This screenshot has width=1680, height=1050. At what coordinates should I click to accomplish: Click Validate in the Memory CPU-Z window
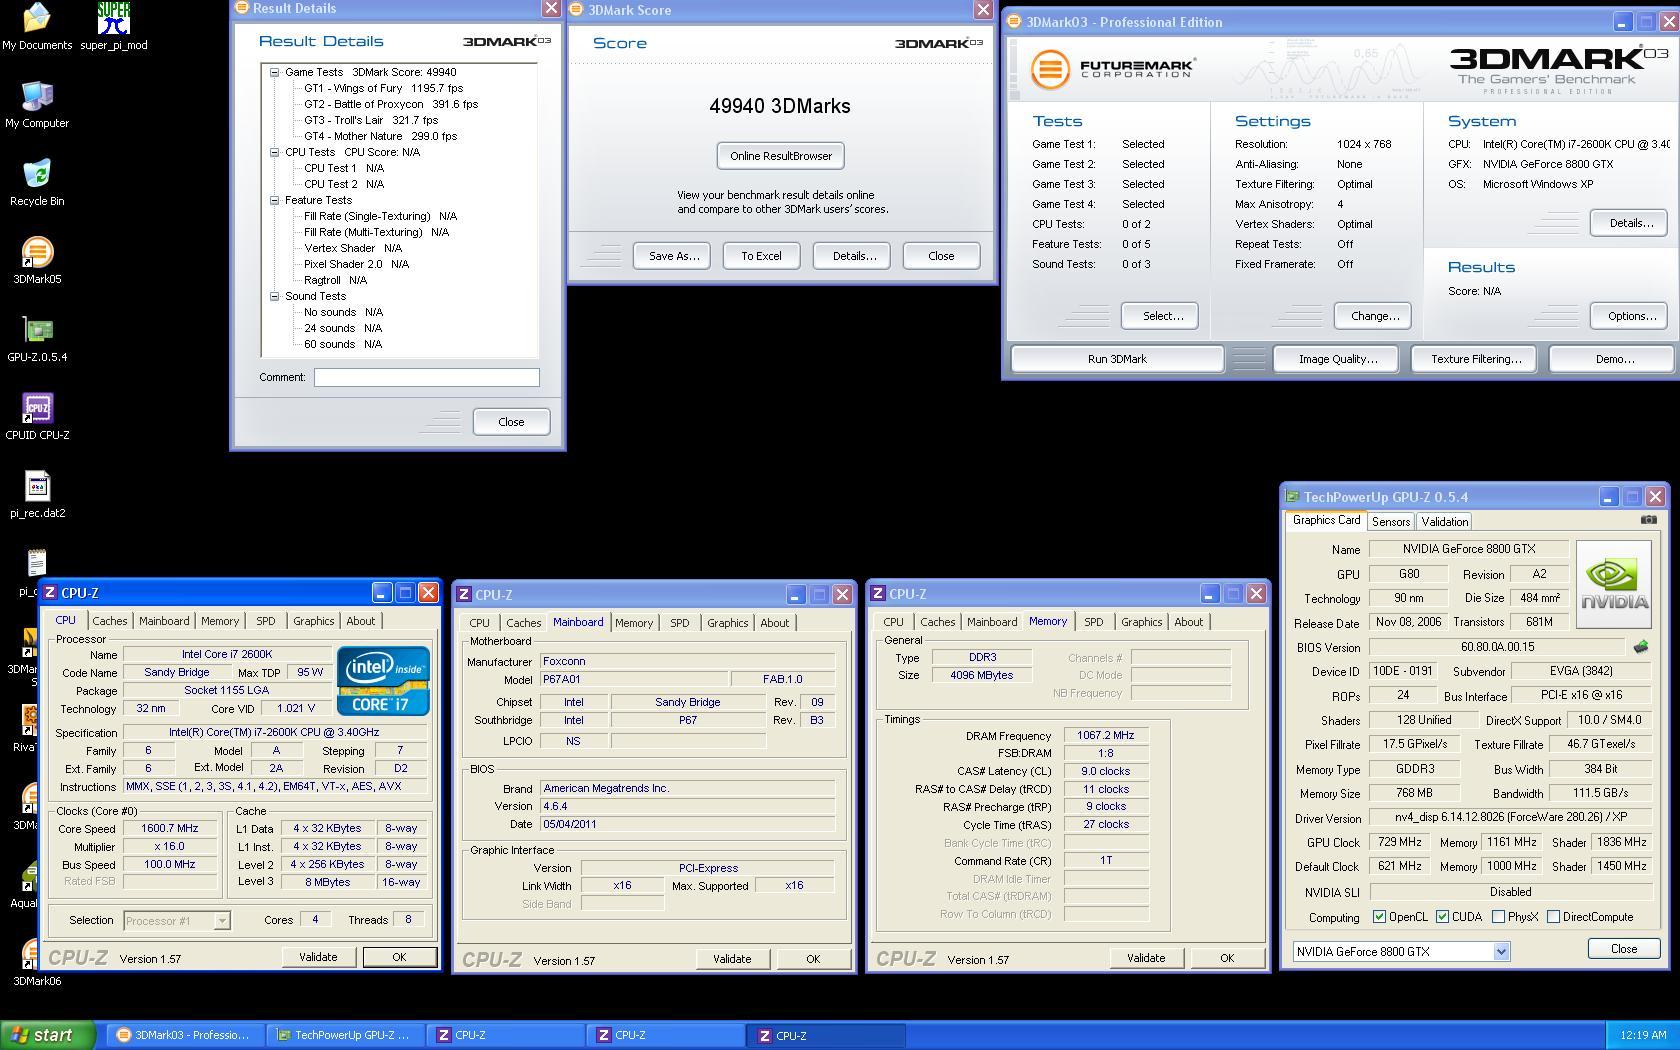1146,958
